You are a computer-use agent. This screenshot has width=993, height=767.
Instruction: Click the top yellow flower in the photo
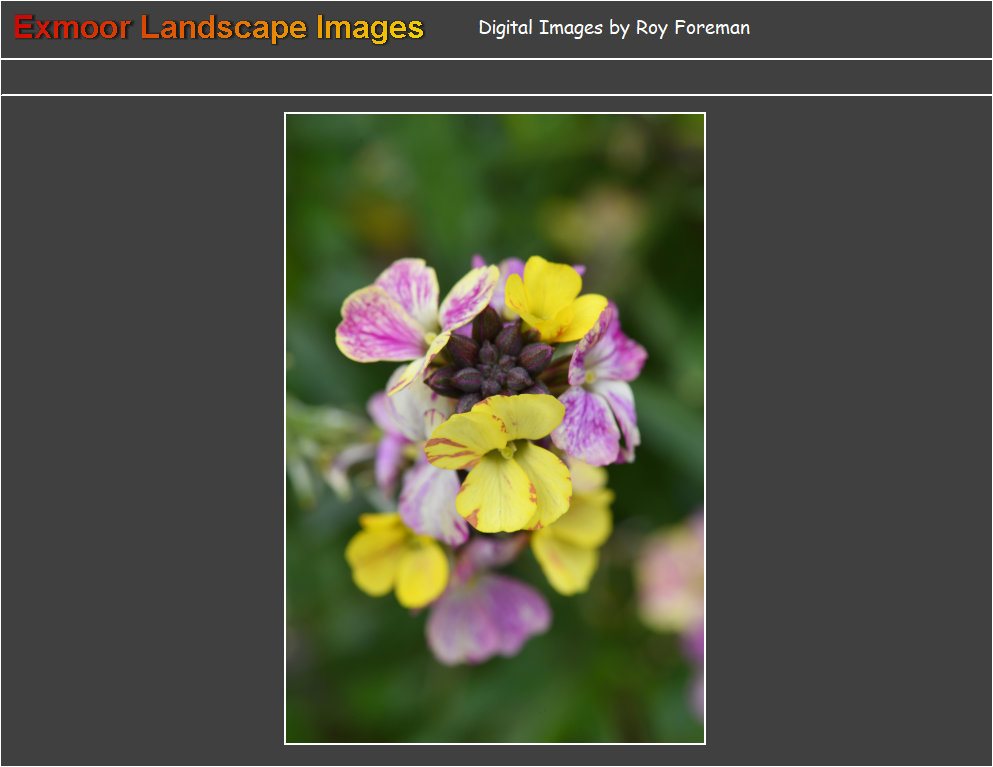553,298
